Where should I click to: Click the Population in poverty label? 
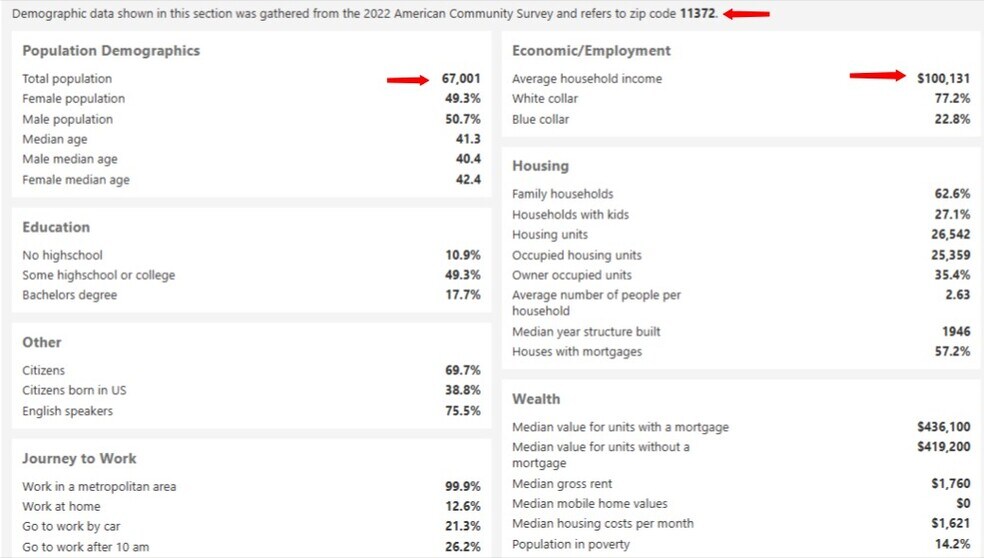pyautogui.click(x=571, y=545)
